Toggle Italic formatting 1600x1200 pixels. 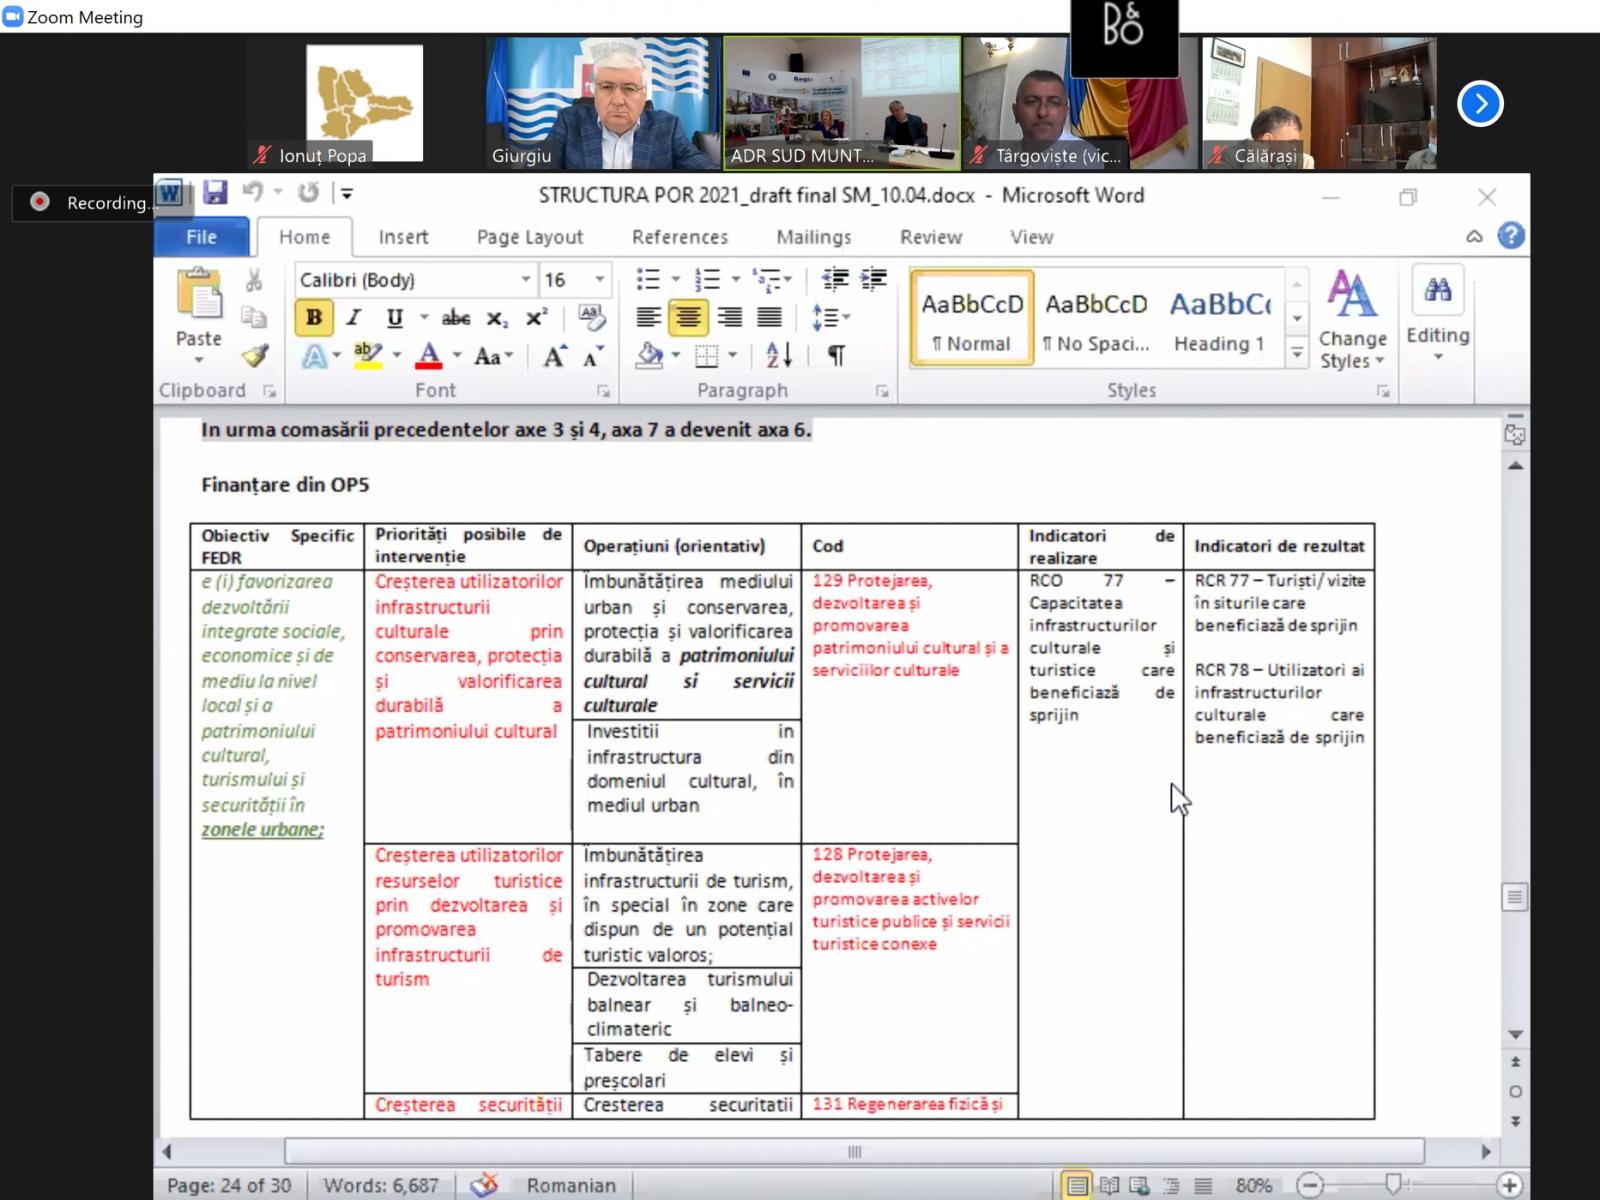(x=354, y=318)
